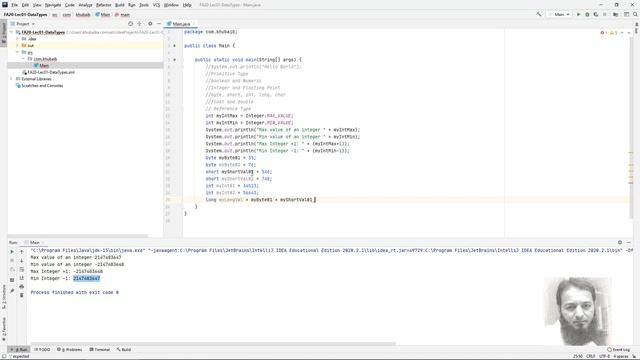Expand the out folder
The width and height of the screenshot is (640, 360).
coord(18,45)
